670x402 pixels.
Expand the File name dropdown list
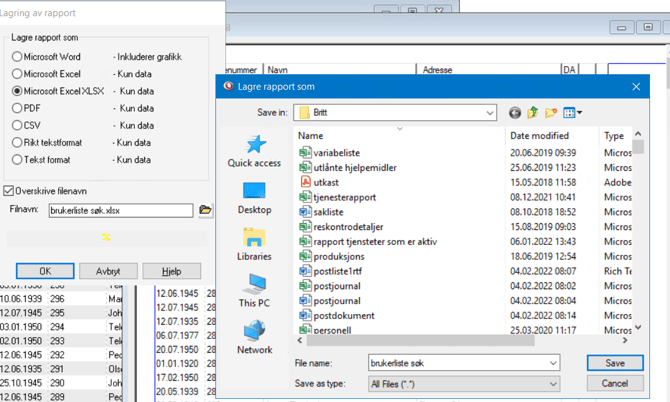(x=552, y=363)
